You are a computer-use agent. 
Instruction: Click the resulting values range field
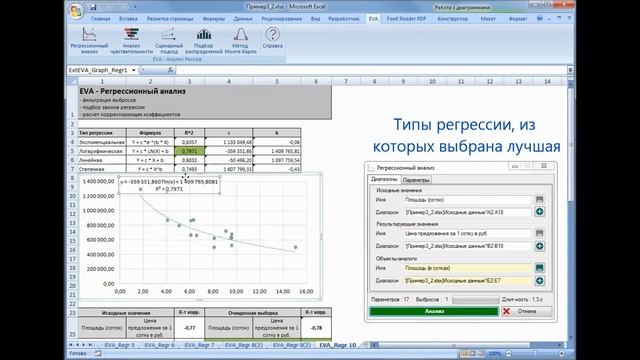tap(468, 246)
